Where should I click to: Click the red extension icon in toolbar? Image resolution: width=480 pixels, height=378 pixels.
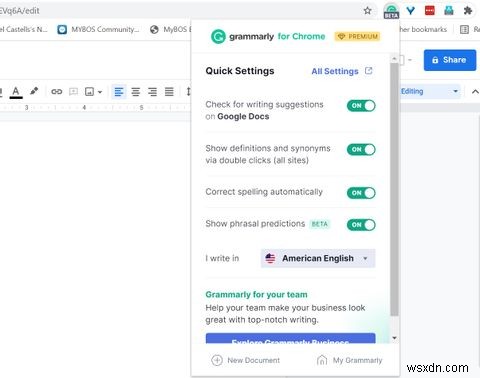click(430, 11)
